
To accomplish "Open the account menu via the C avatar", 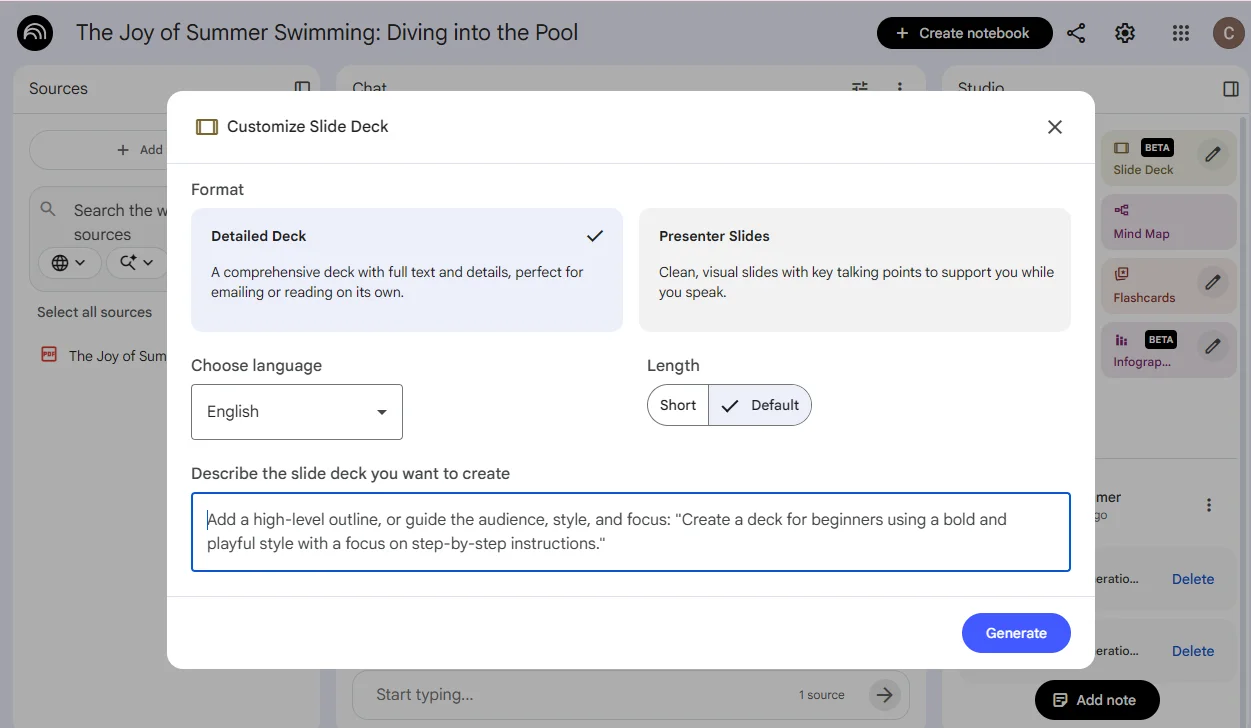I will [1228, 33].
